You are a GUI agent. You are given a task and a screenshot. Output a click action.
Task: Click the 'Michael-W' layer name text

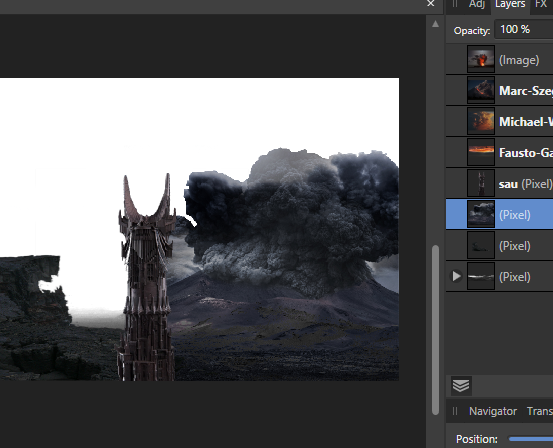tap(526, 122)
